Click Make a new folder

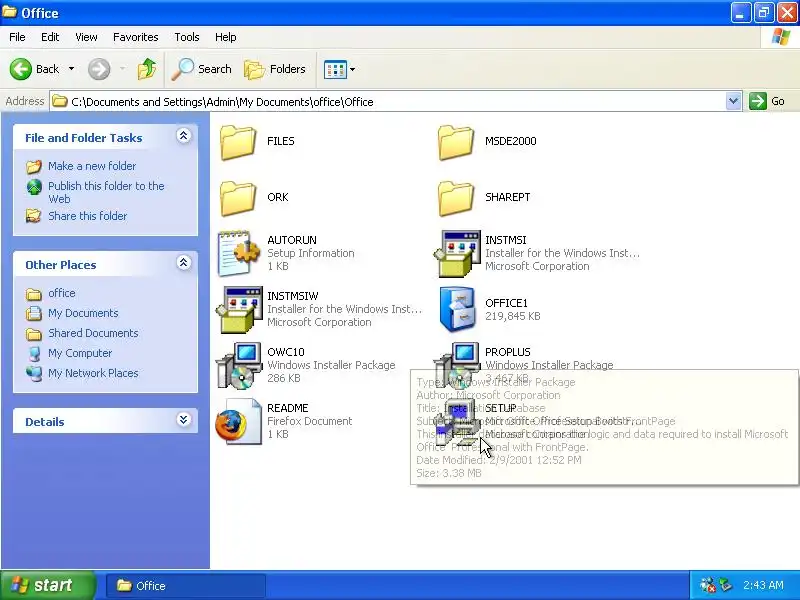coord(92,166)
